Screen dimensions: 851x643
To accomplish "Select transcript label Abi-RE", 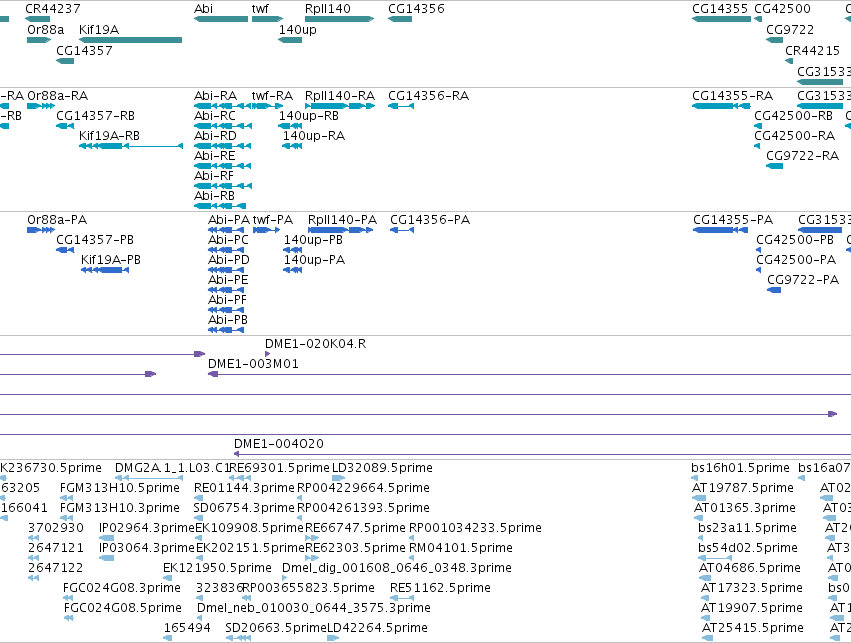I will point(215,156).
